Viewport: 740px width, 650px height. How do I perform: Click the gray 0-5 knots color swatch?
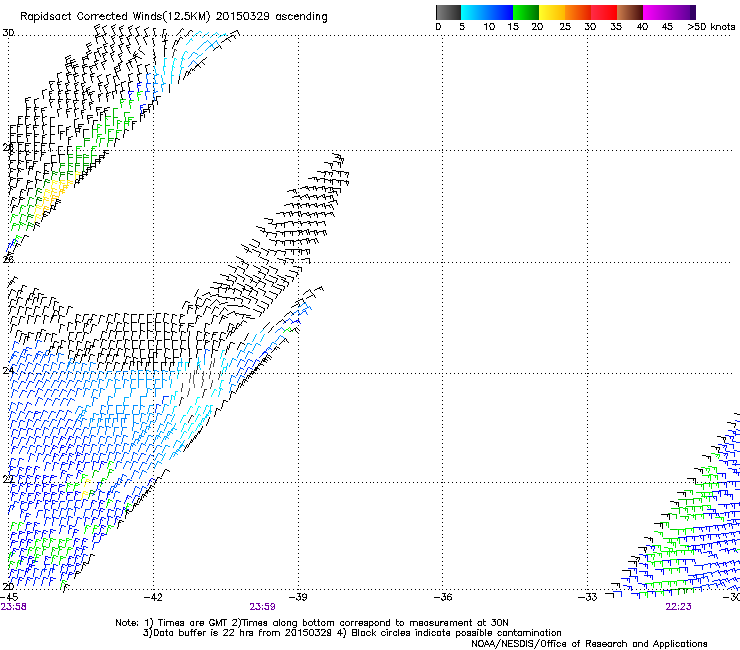[448, 12]
